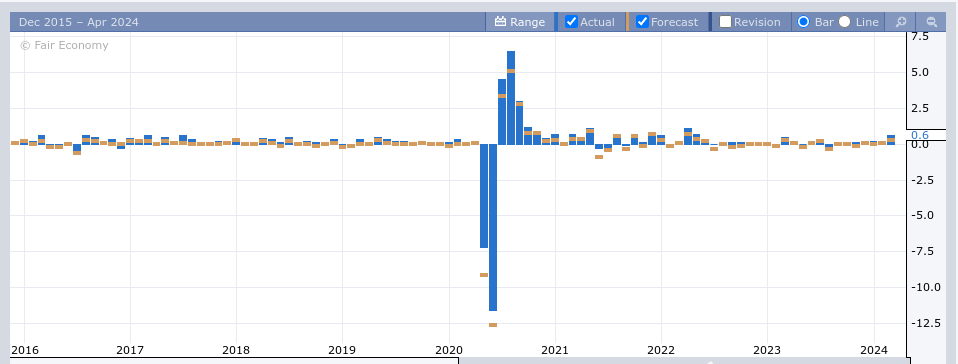Click the 2020 x-axis year label
The width and height of the screenshot is (958, 364).
(x=448, y=350)
